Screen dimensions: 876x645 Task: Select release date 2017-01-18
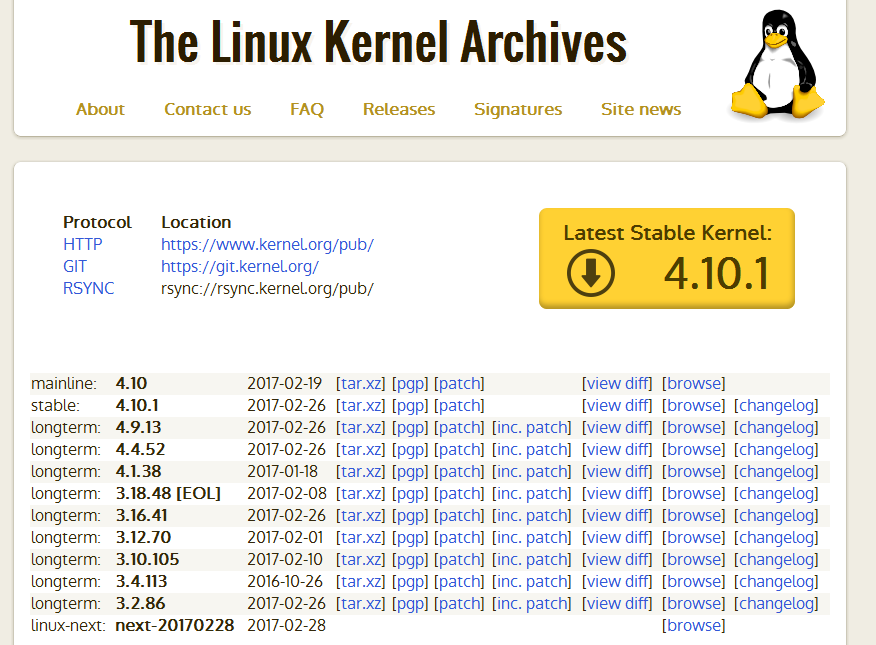coord(282,471)
